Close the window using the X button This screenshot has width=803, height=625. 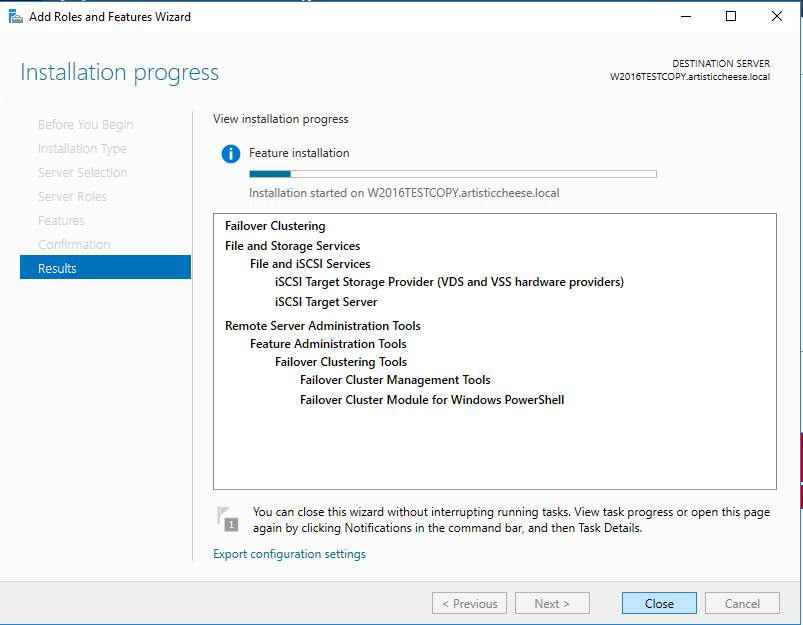777,16
